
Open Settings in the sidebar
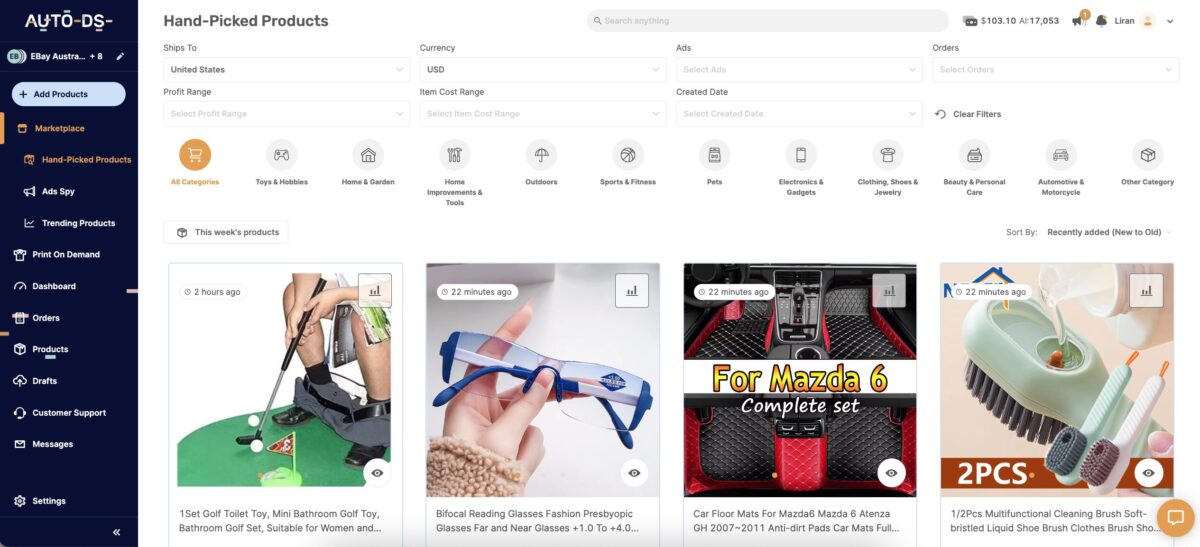(48, 501)
